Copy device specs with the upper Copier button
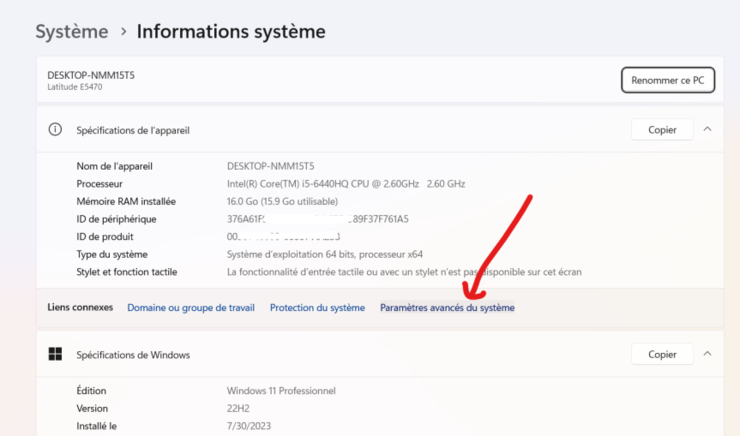The image size is (740, 436). click(x=662, y=130)
